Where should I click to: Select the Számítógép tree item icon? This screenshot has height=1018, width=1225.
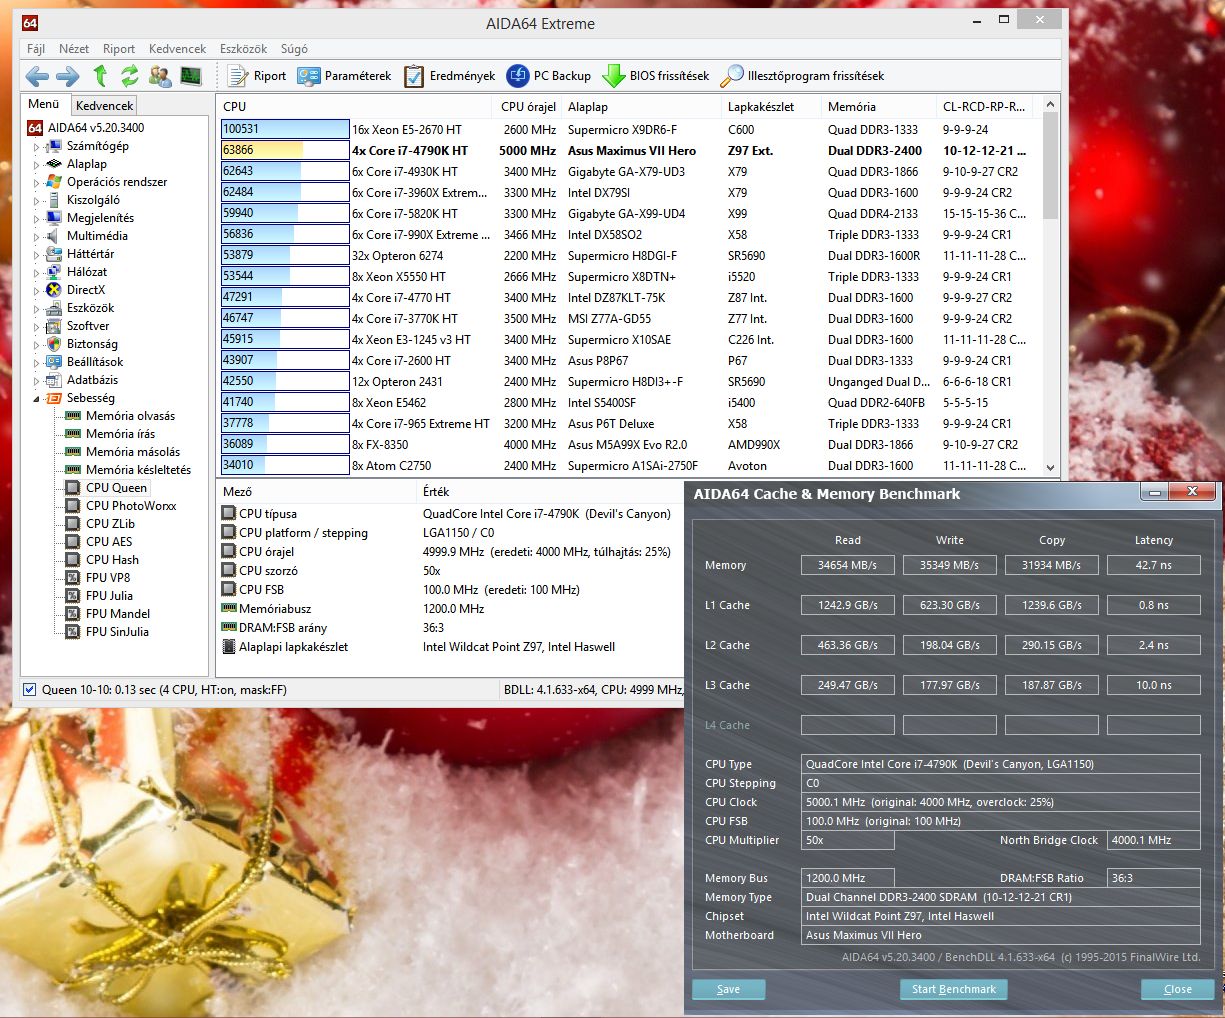click(54, 146)
